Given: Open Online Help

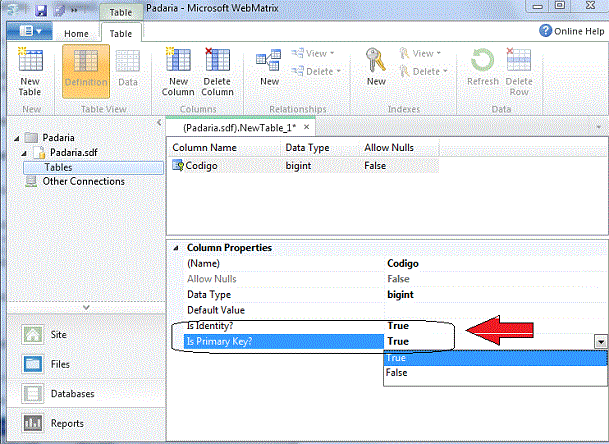Looking at the screenshot, I should click(x=572, y=31).
